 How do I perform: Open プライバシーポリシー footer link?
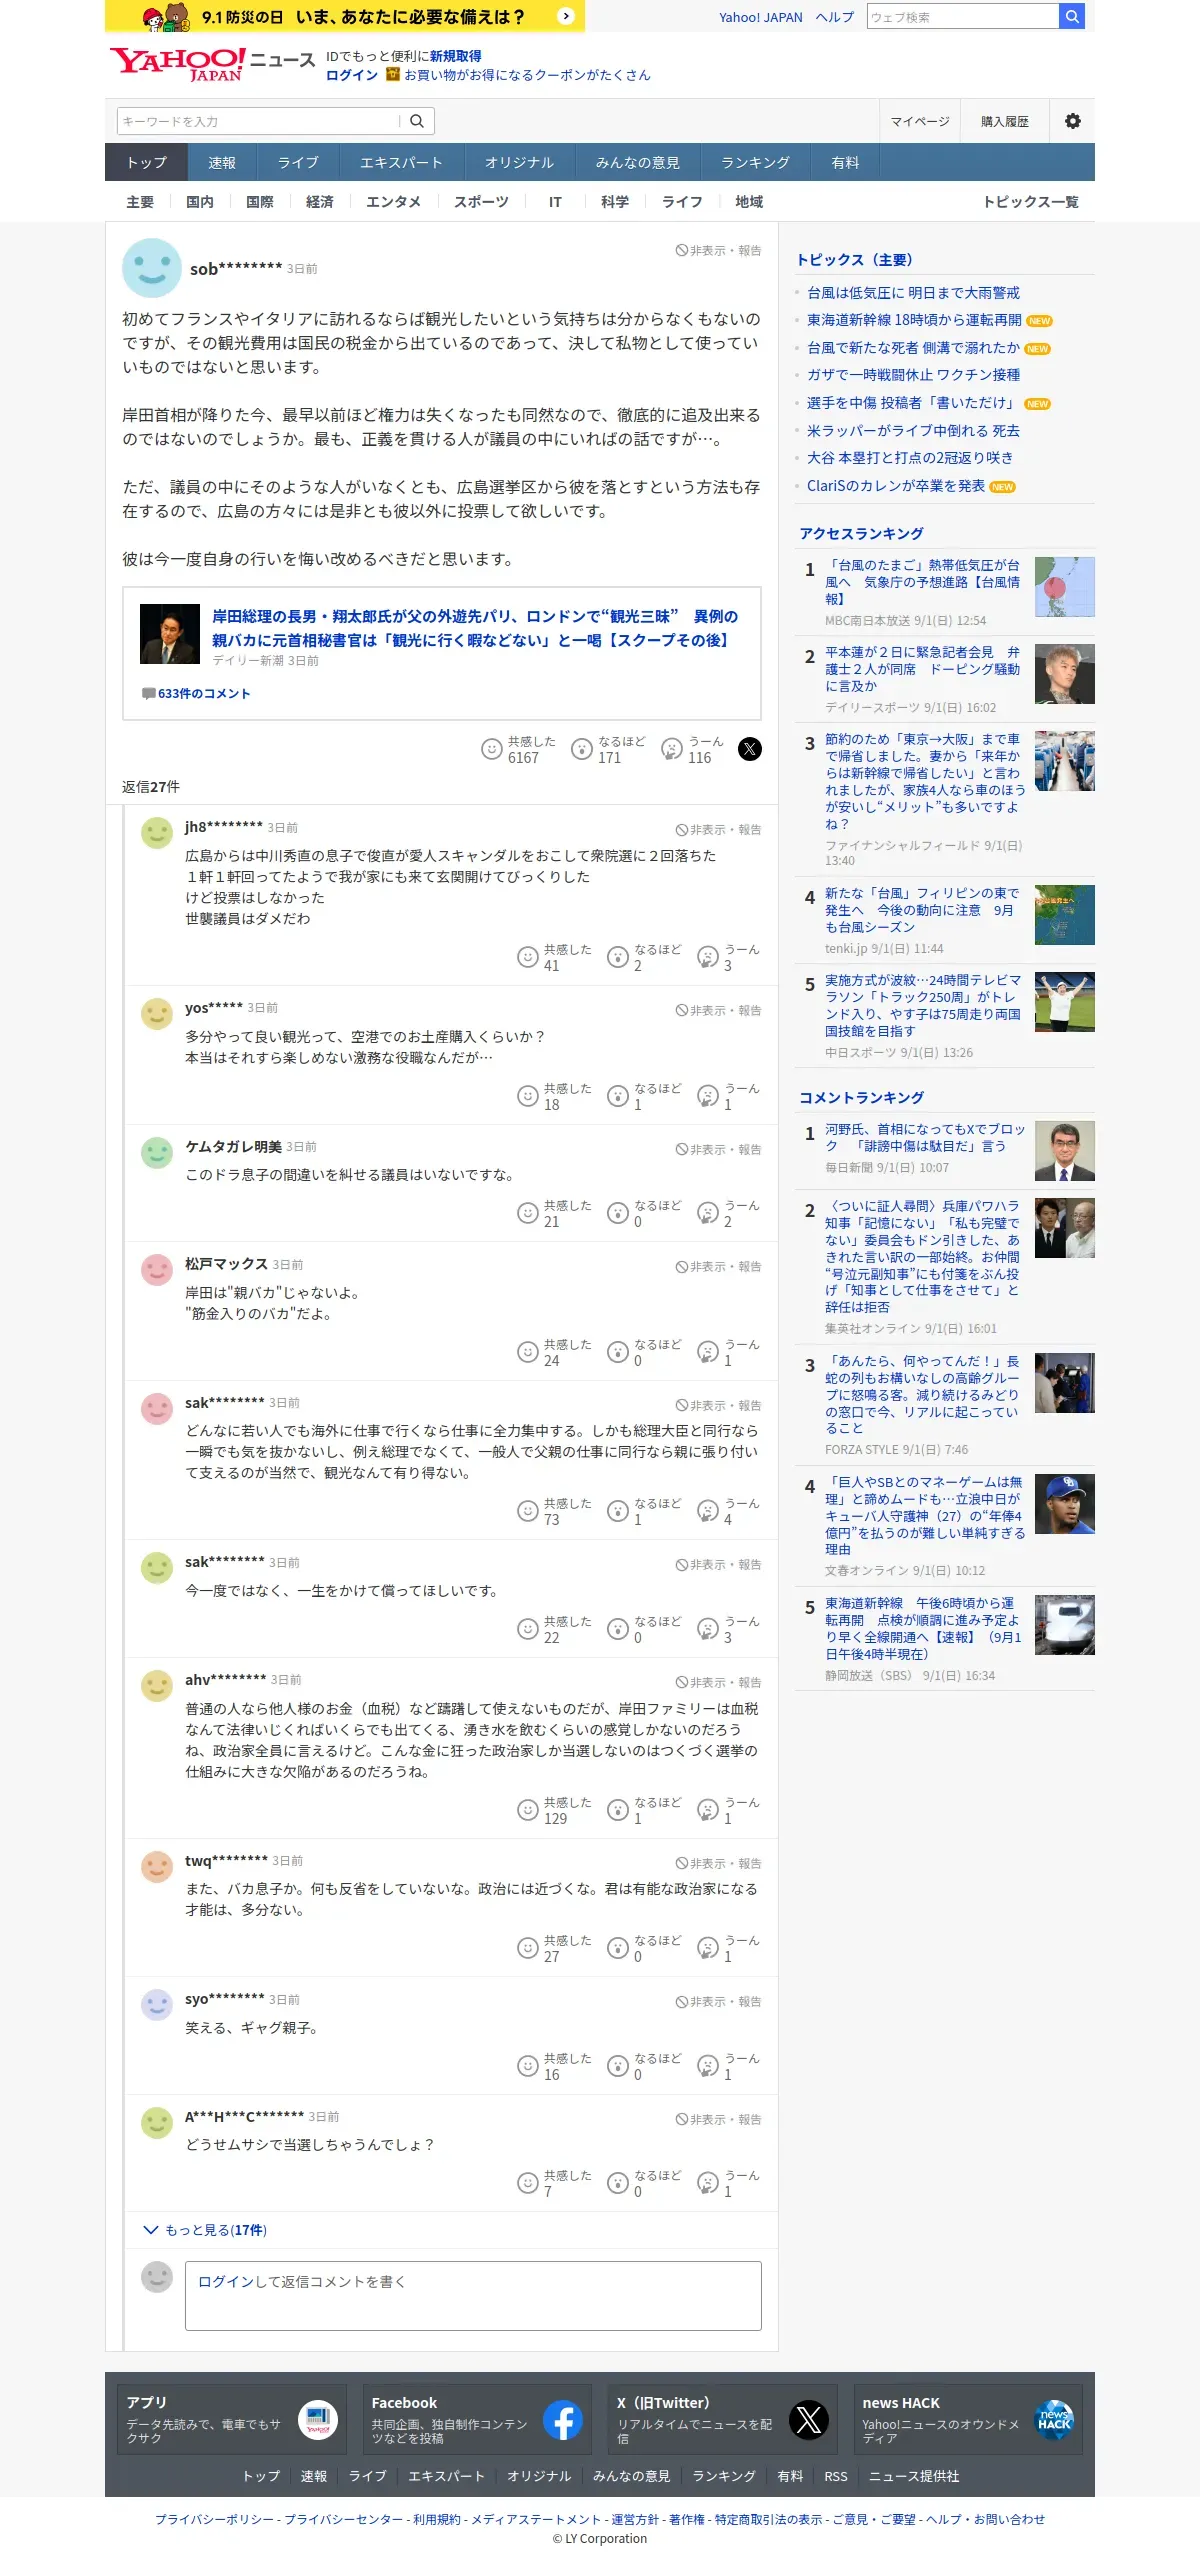click(214, 2519)
